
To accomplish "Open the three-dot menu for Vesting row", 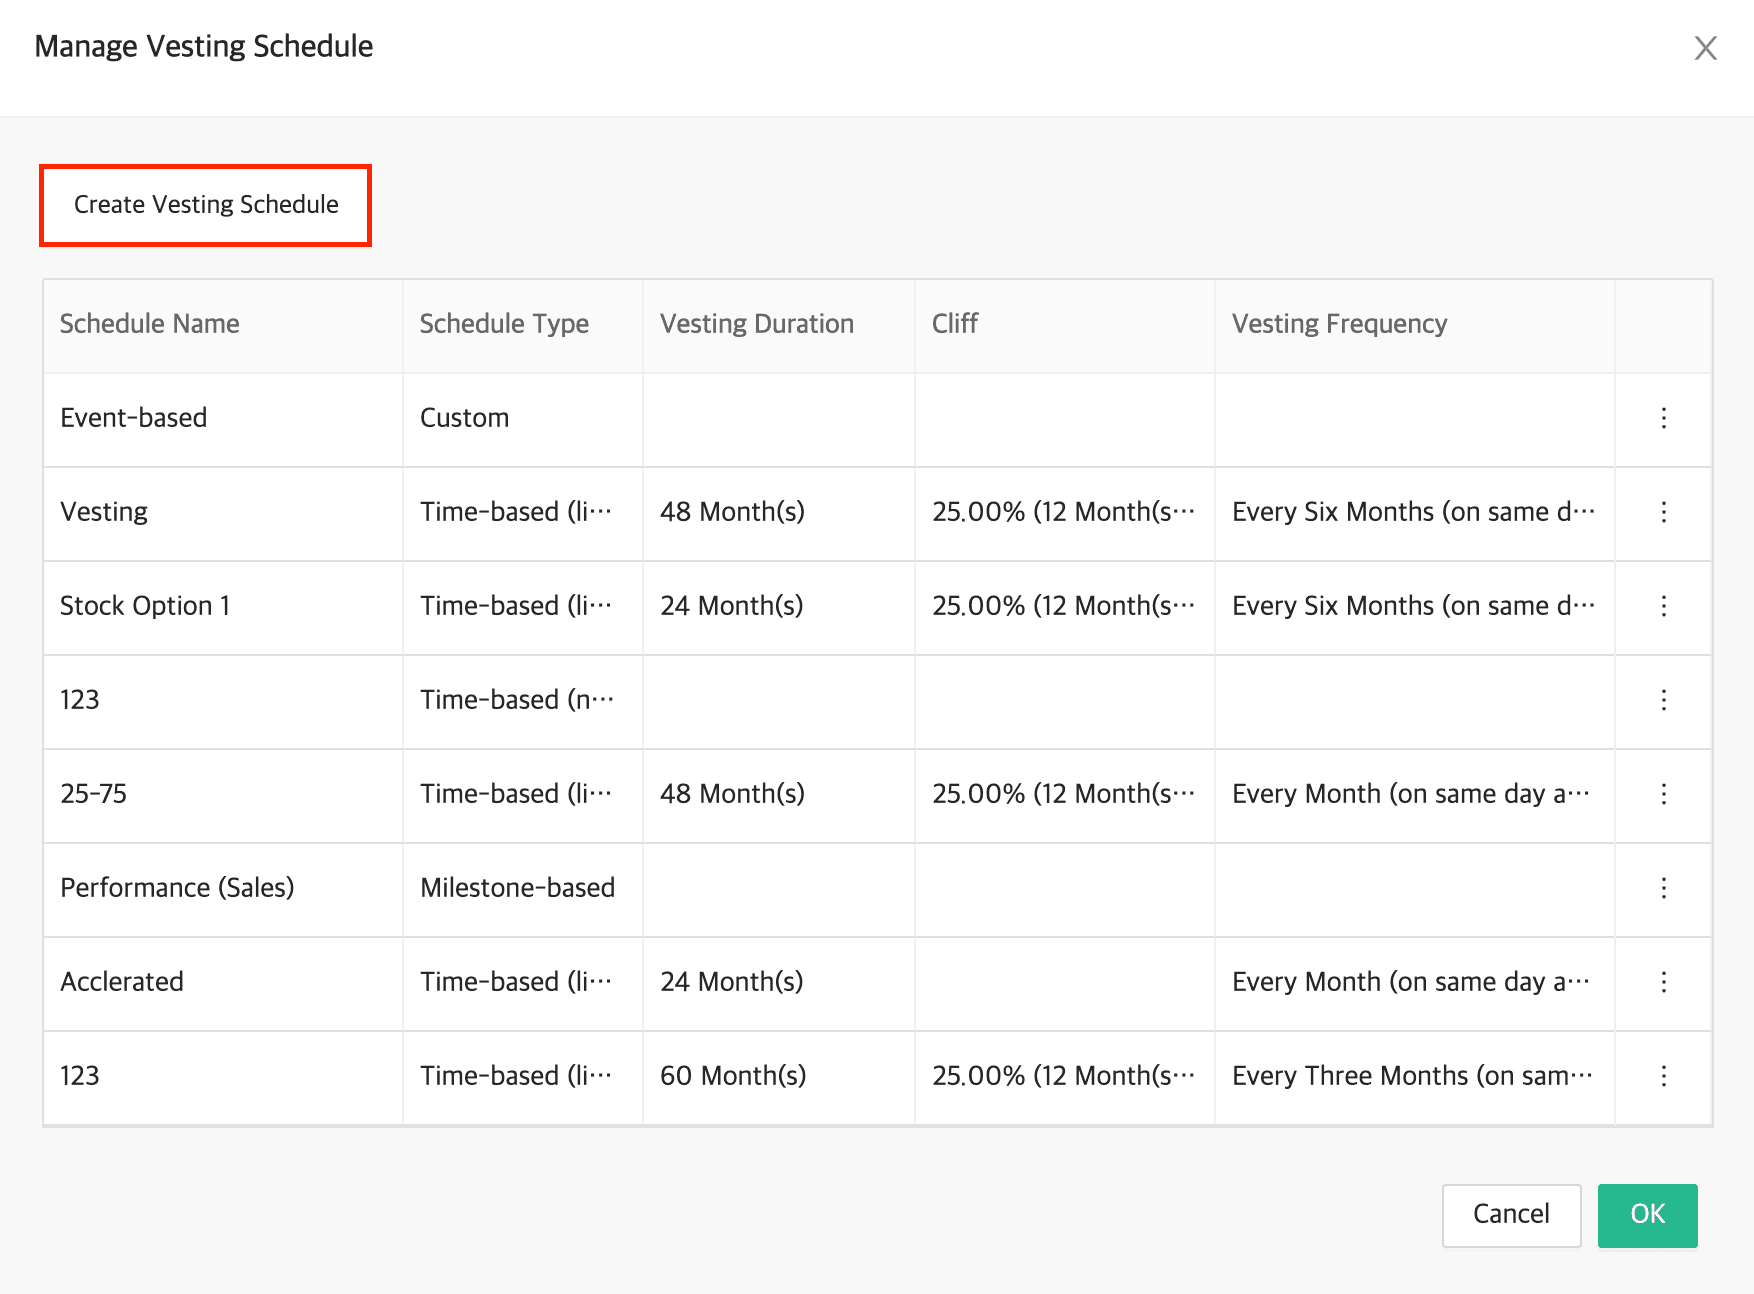I will 1663,513.
